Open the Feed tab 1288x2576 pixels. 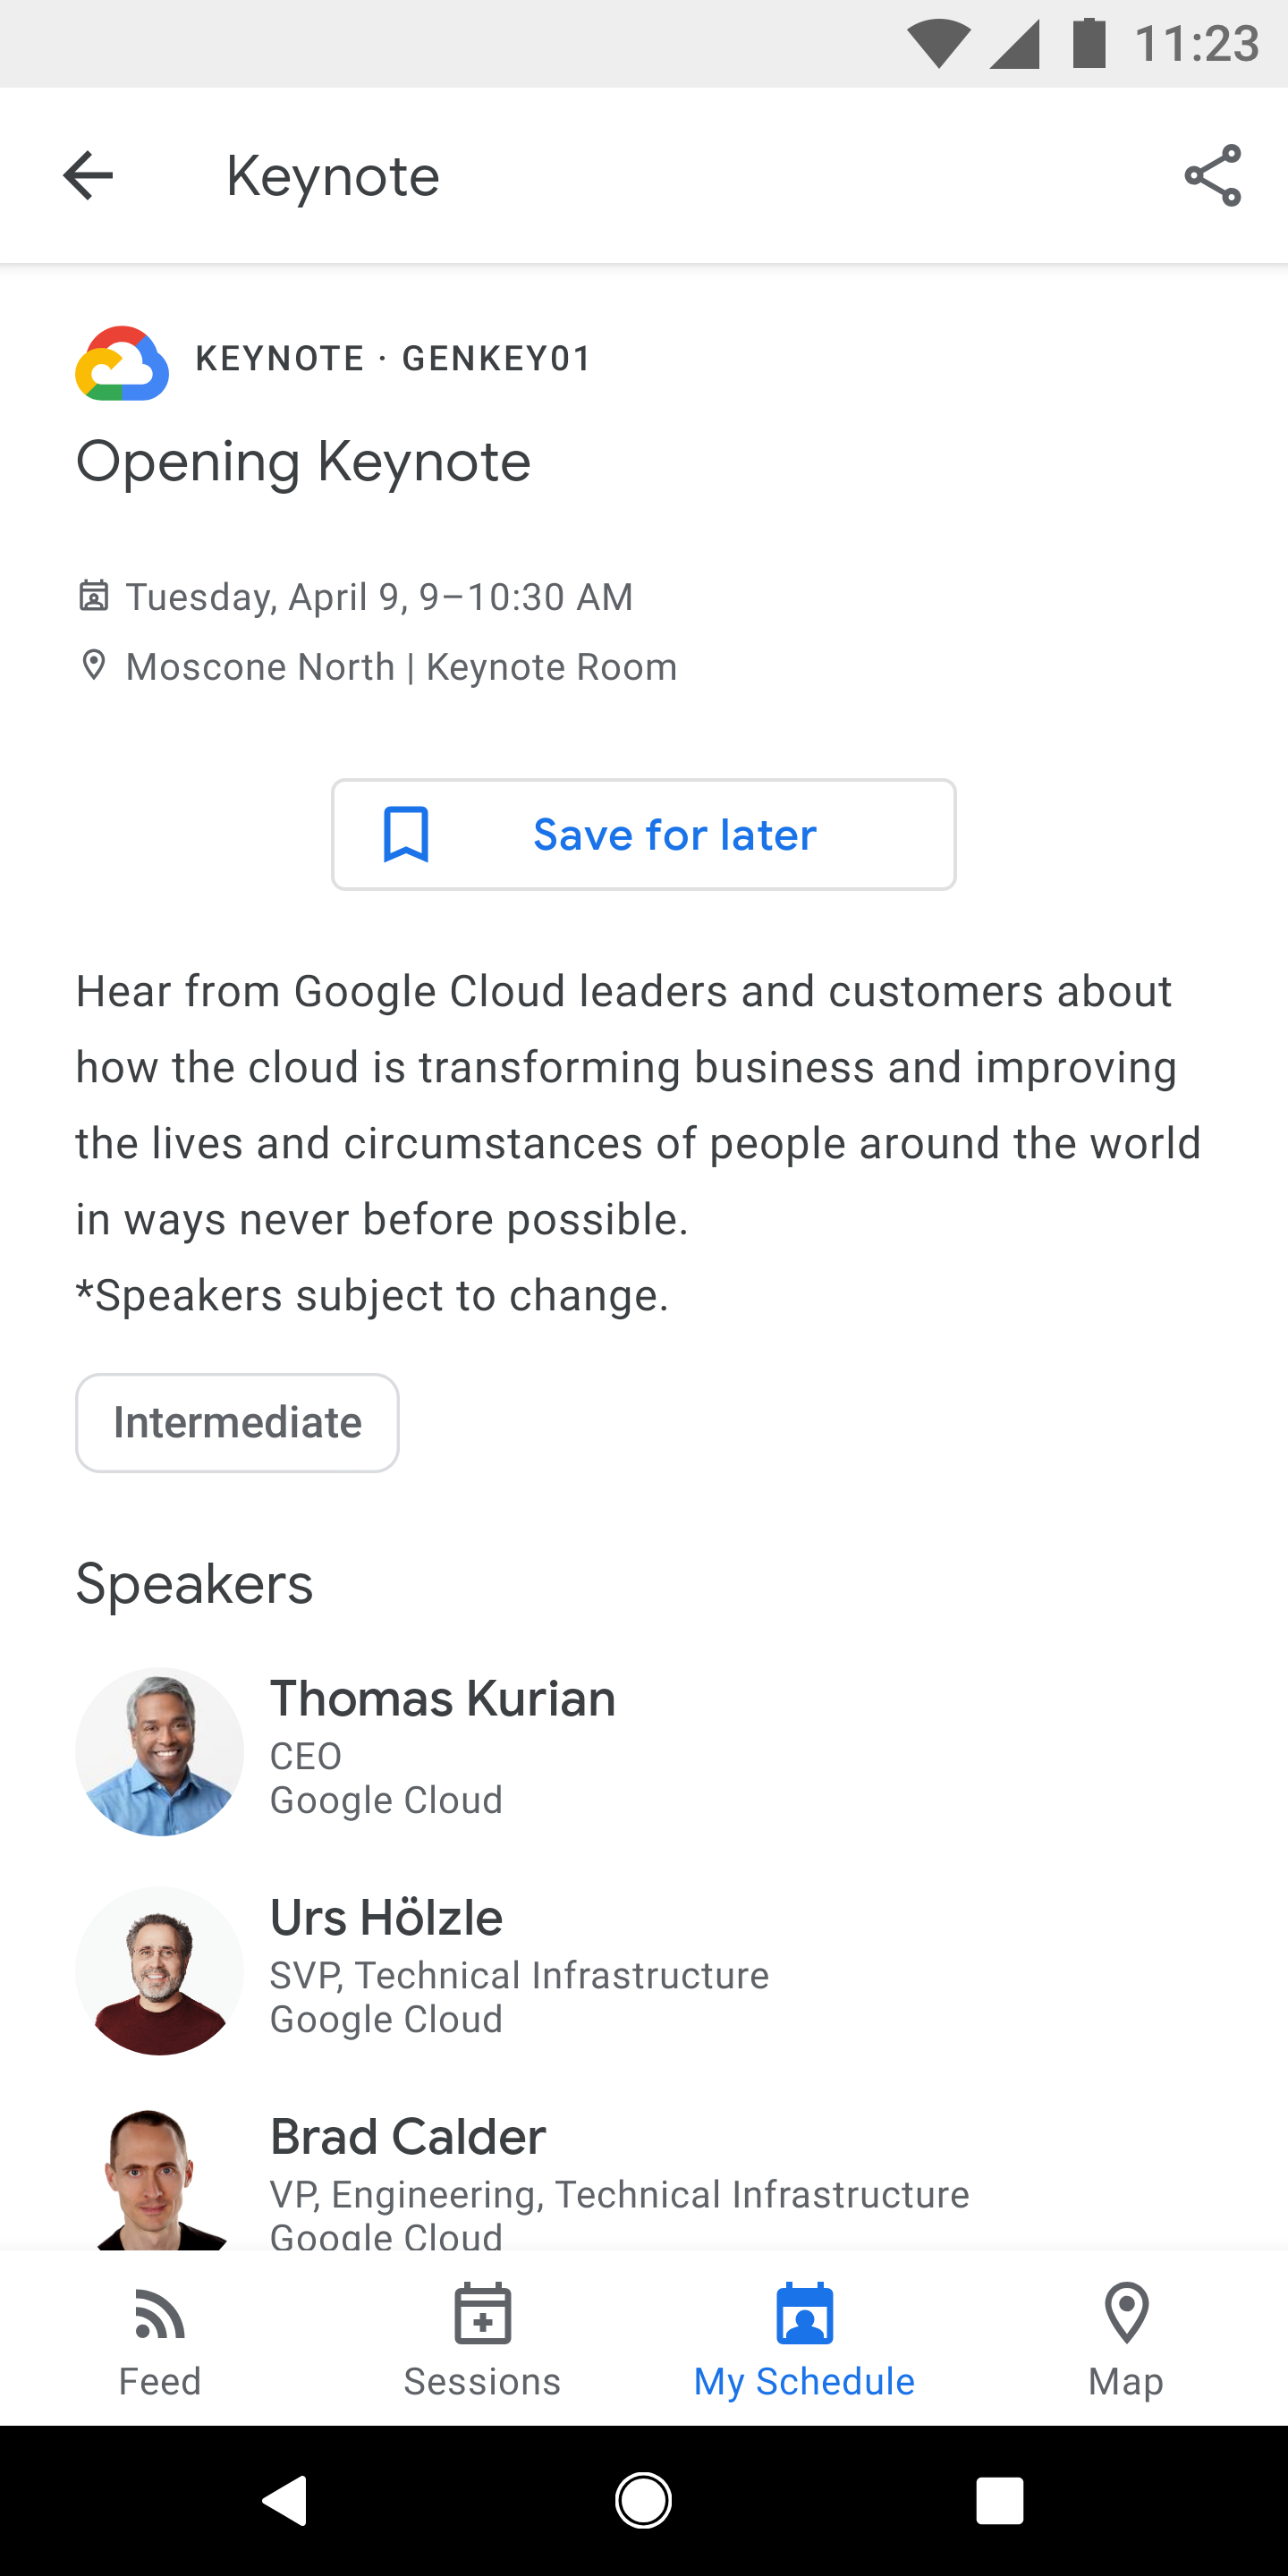(x=160, y=2340)
